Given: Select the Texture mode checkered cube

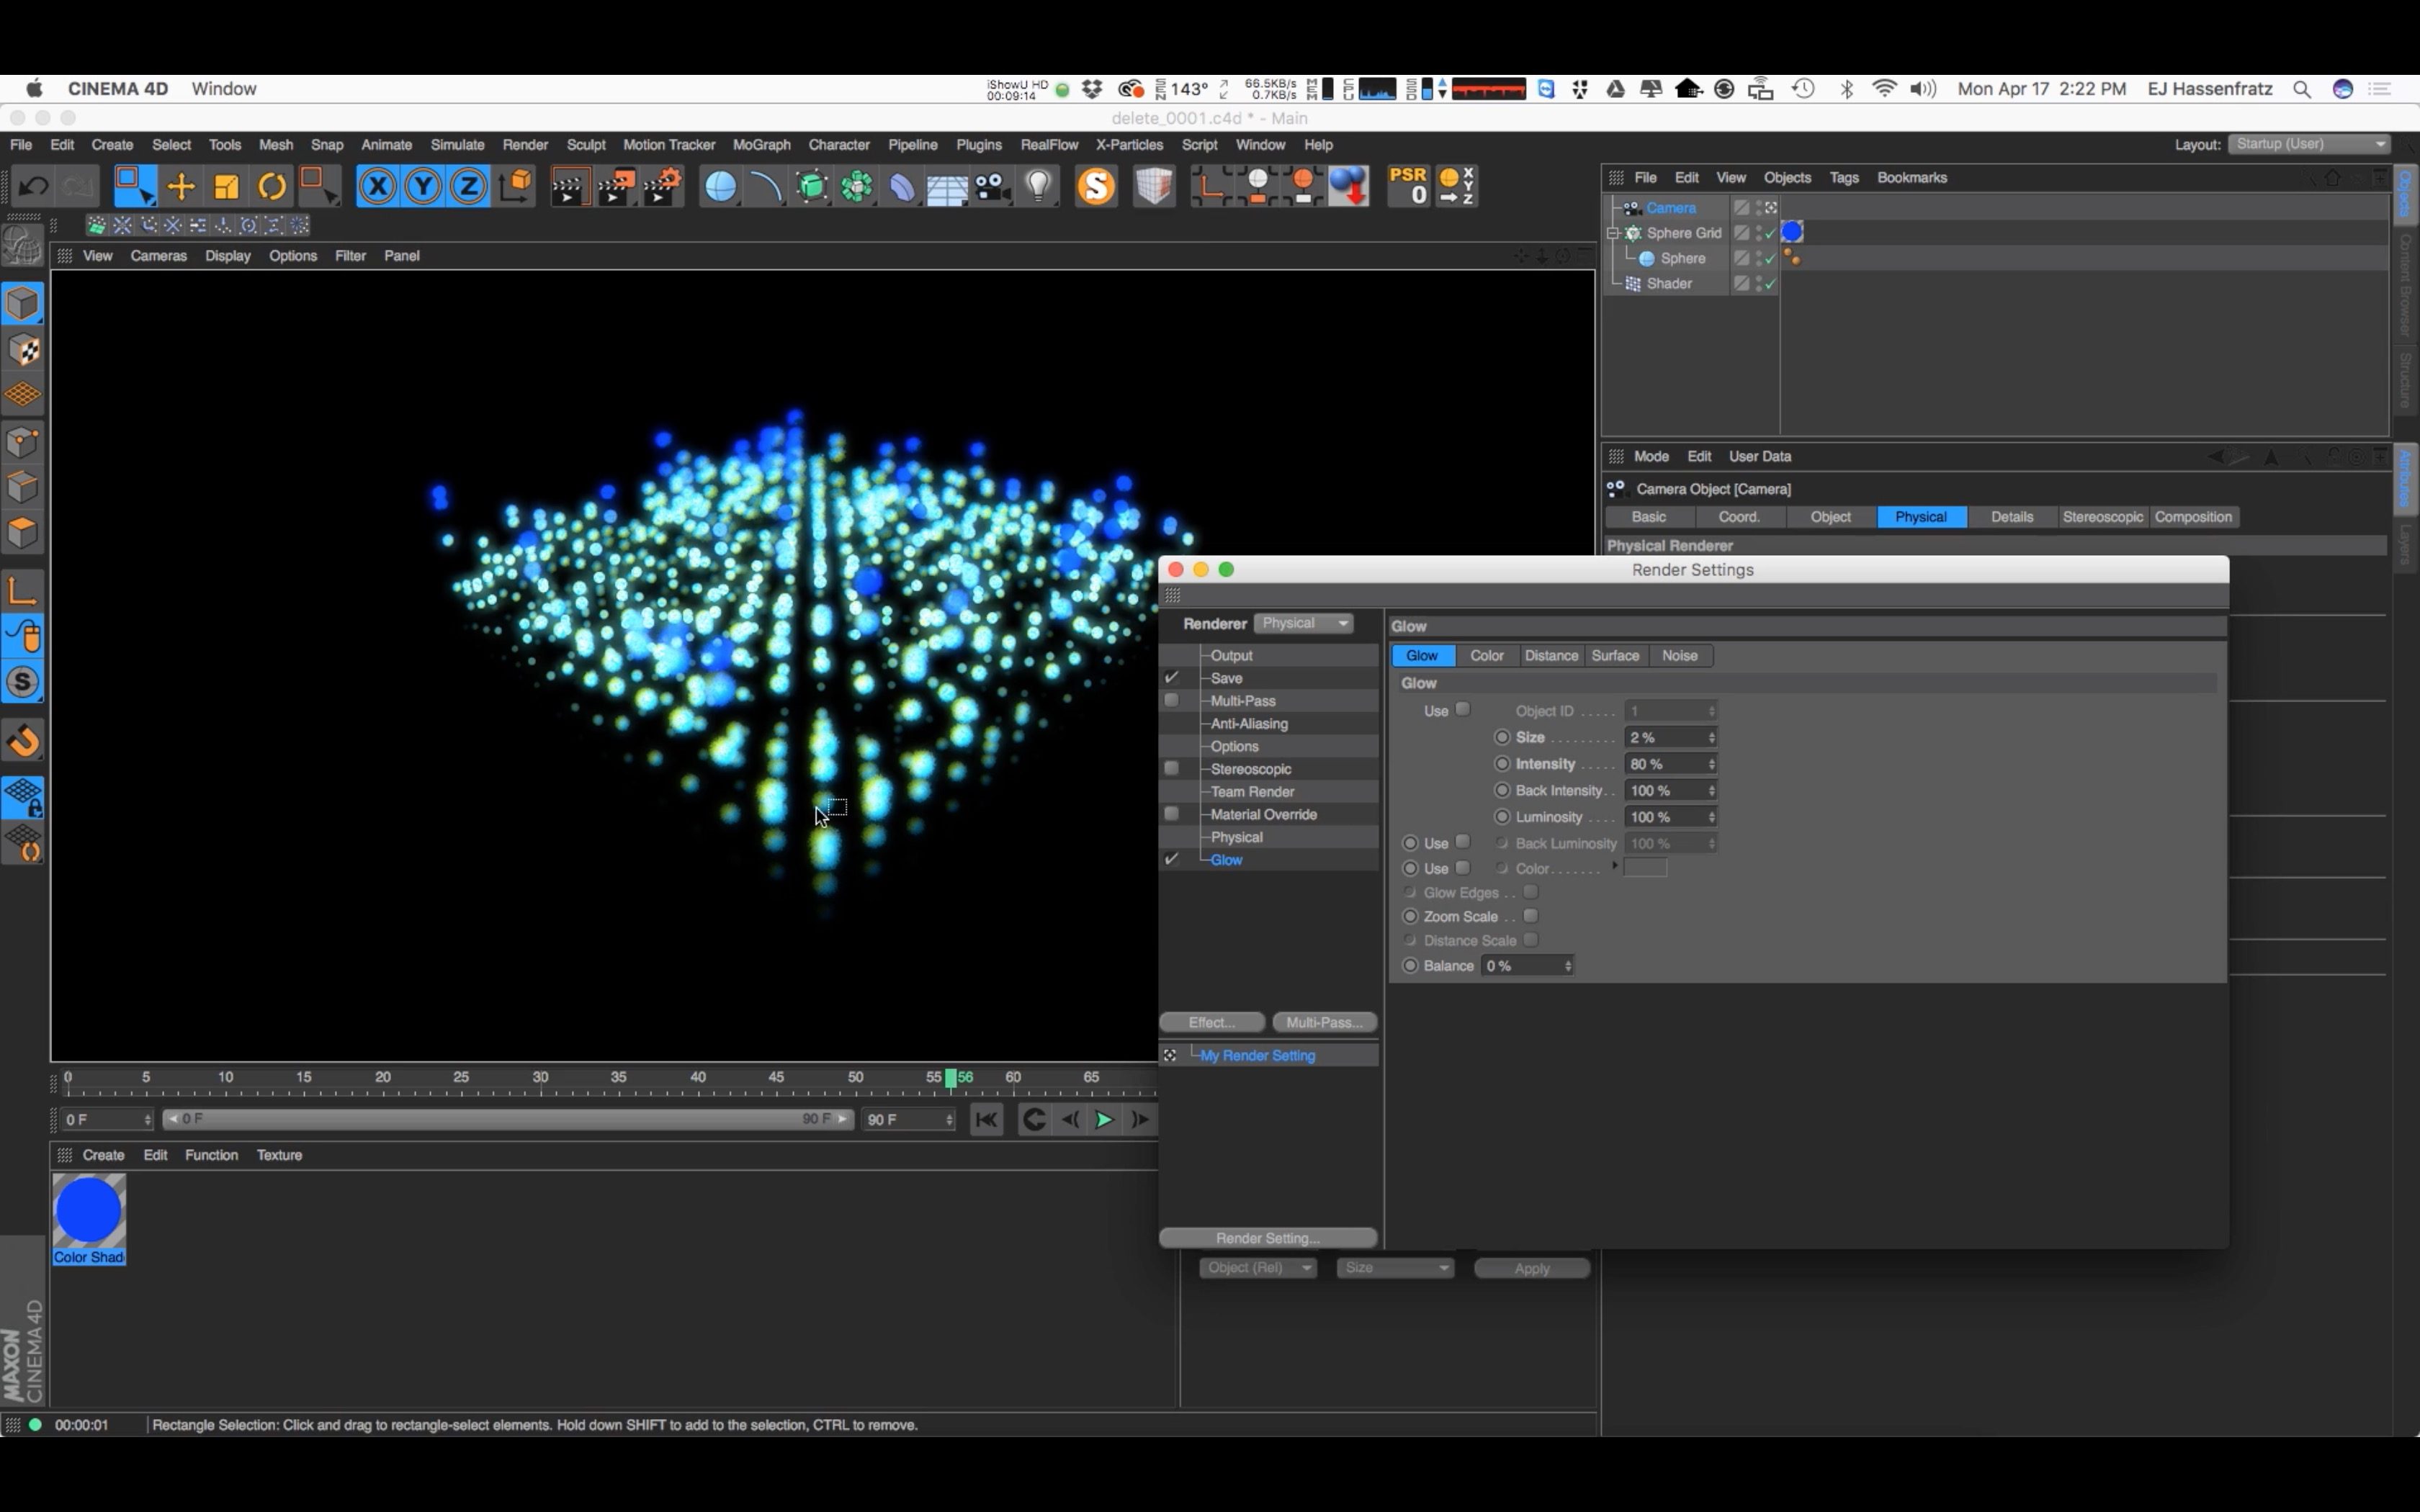Looking at the screenshot, I should pos(23,350).
